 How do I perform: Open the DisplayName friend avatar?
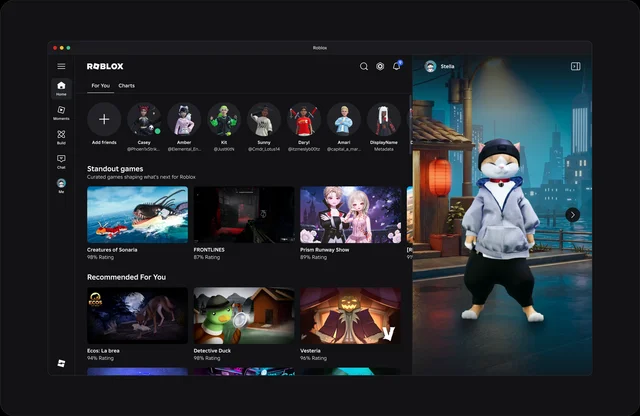[x=384, y=119]
